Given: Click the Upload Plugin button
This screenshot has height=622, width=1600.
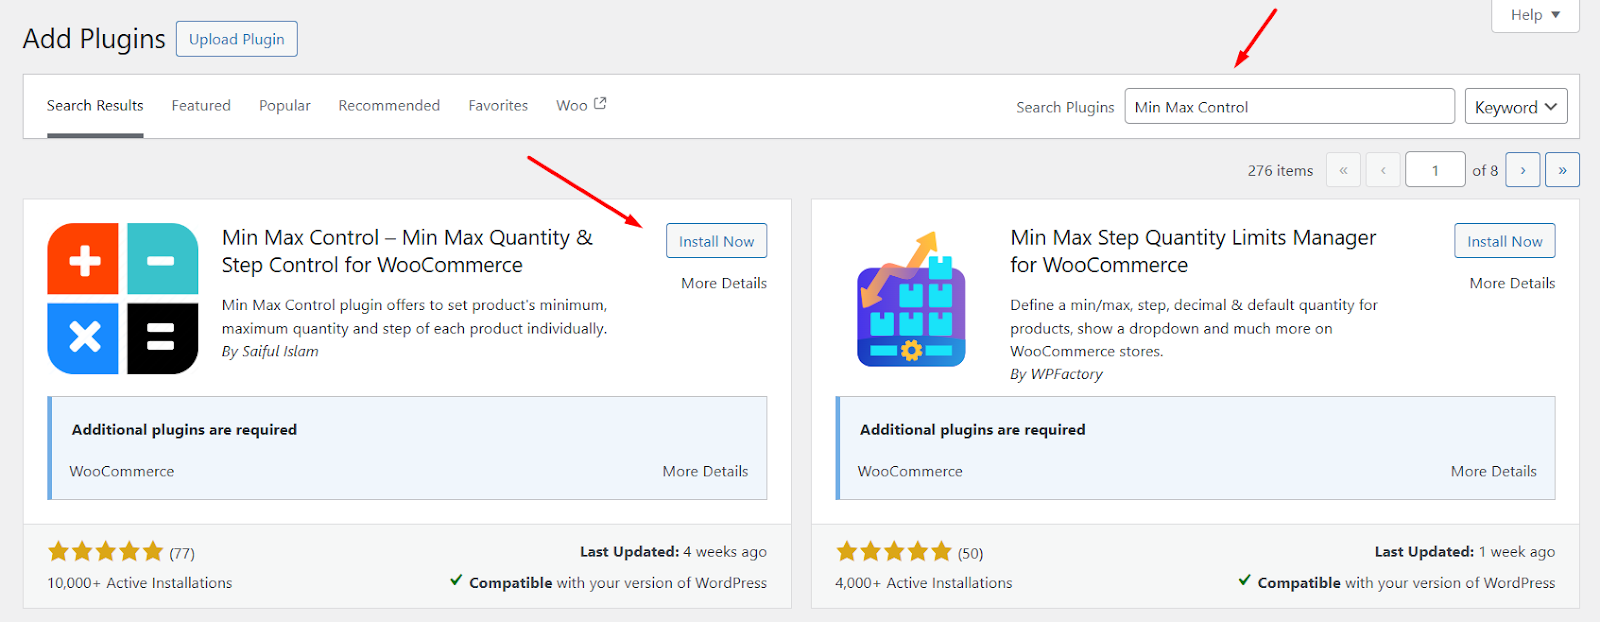Looking at the screenshot, I should 237,39.
